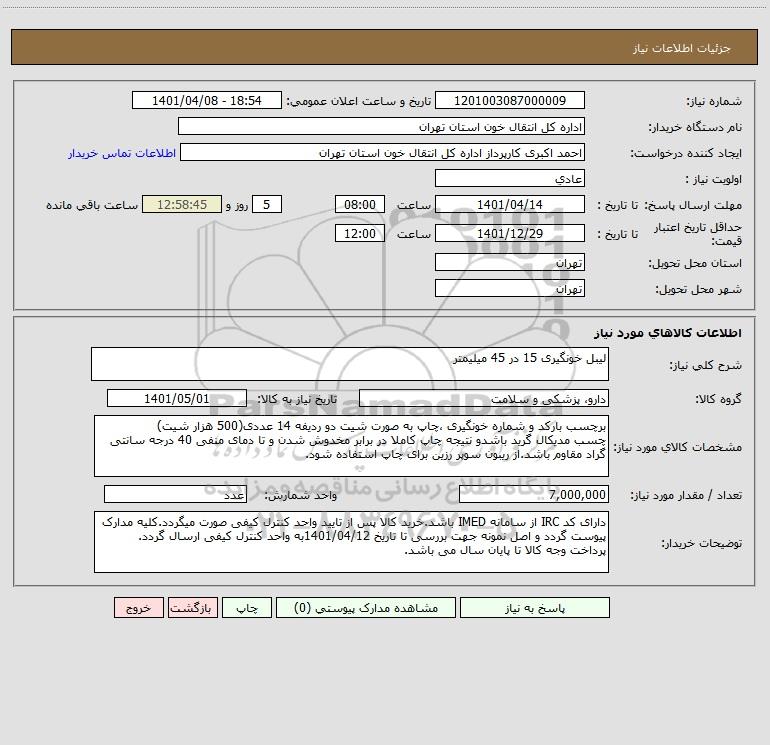Click the remaining days field 5

267,204
